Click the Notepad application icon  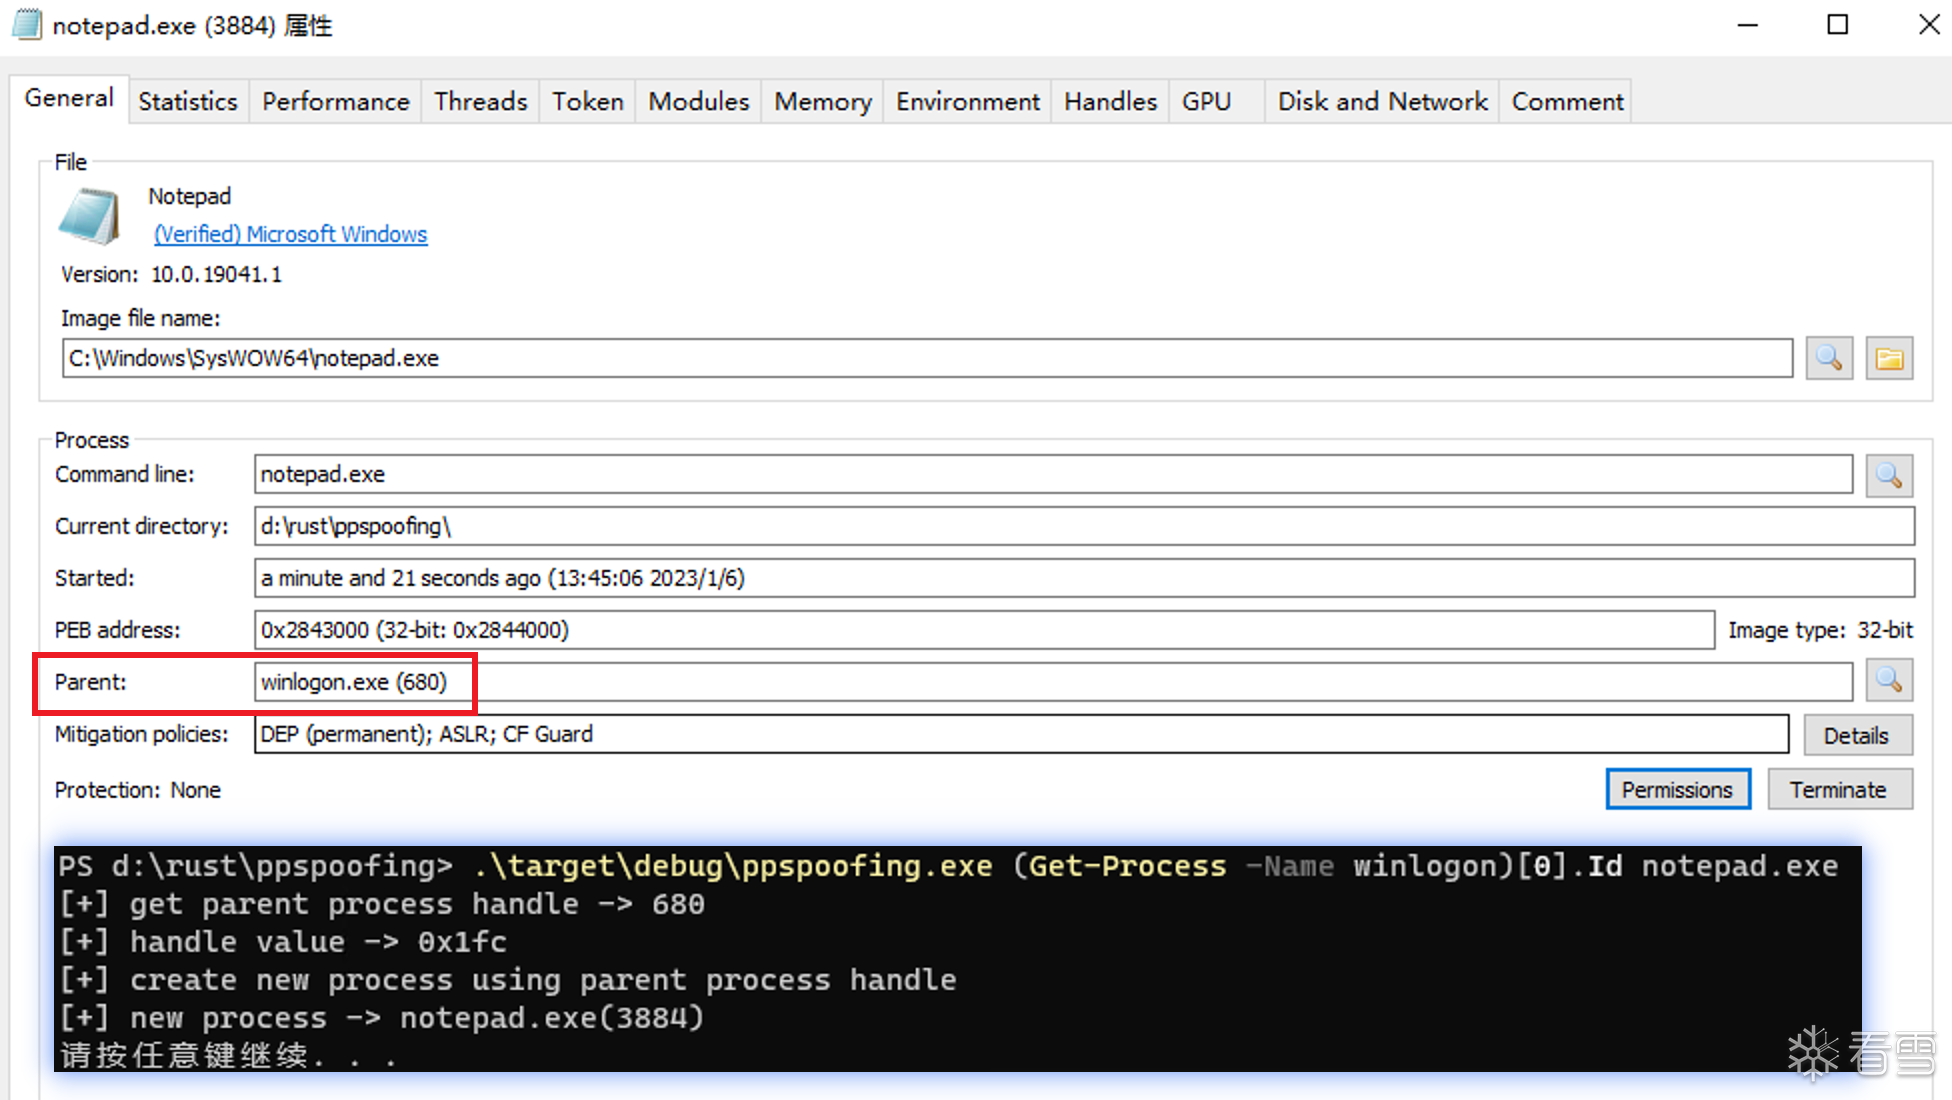tap(90, 216)
